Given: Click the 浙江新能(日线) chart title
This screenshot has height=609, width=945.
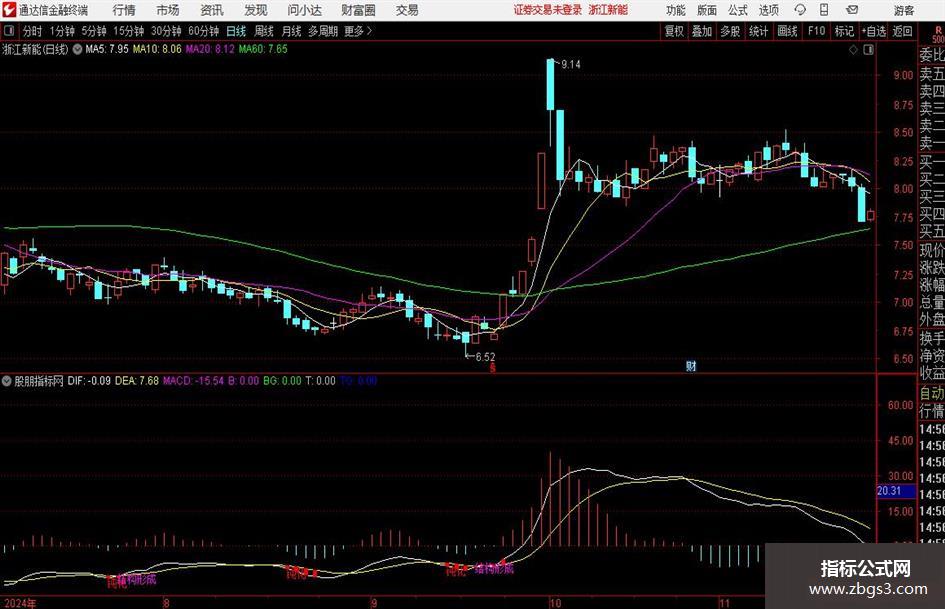Looking at the screenshot, I should tap(36, 49).
